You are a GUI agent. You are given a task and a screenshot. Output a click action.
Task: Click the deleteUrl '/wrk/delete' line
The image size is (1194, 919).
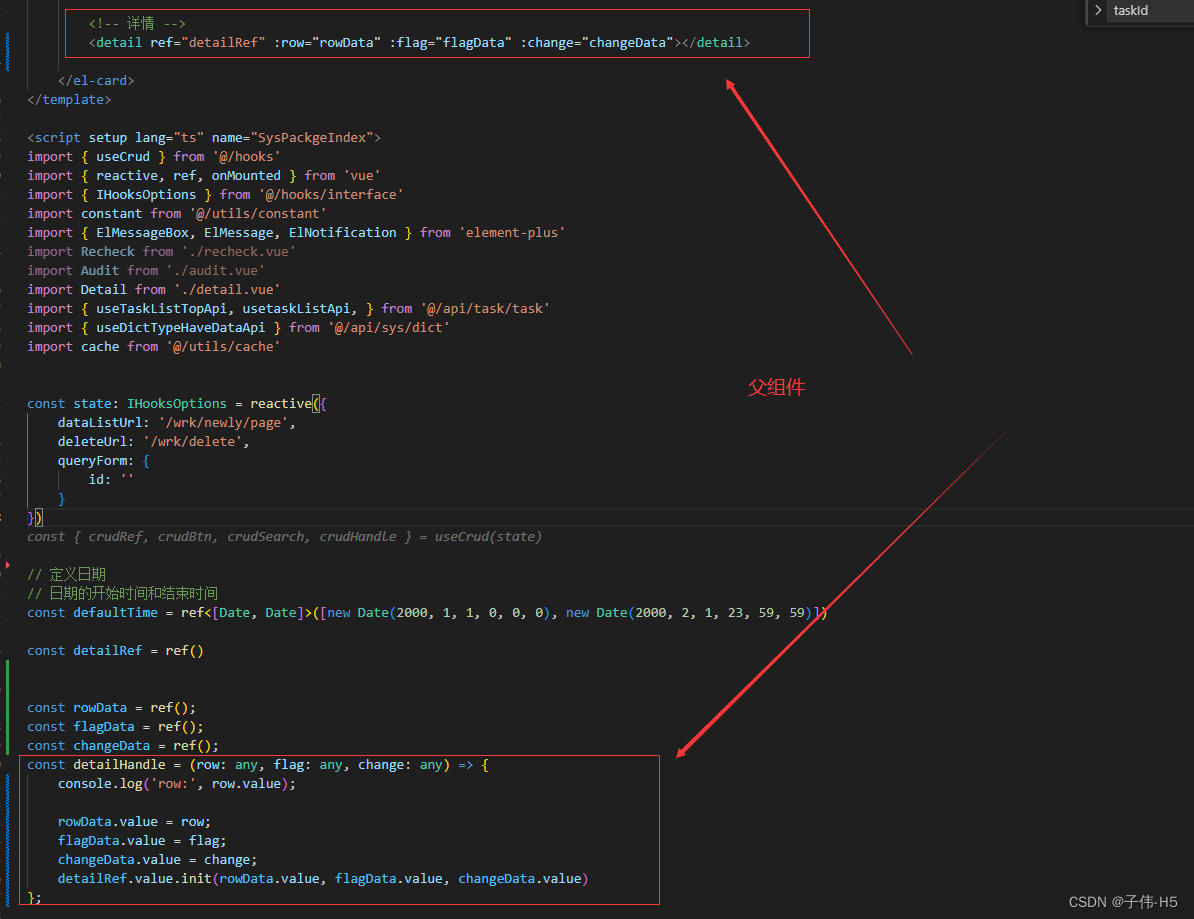point(154,442)
